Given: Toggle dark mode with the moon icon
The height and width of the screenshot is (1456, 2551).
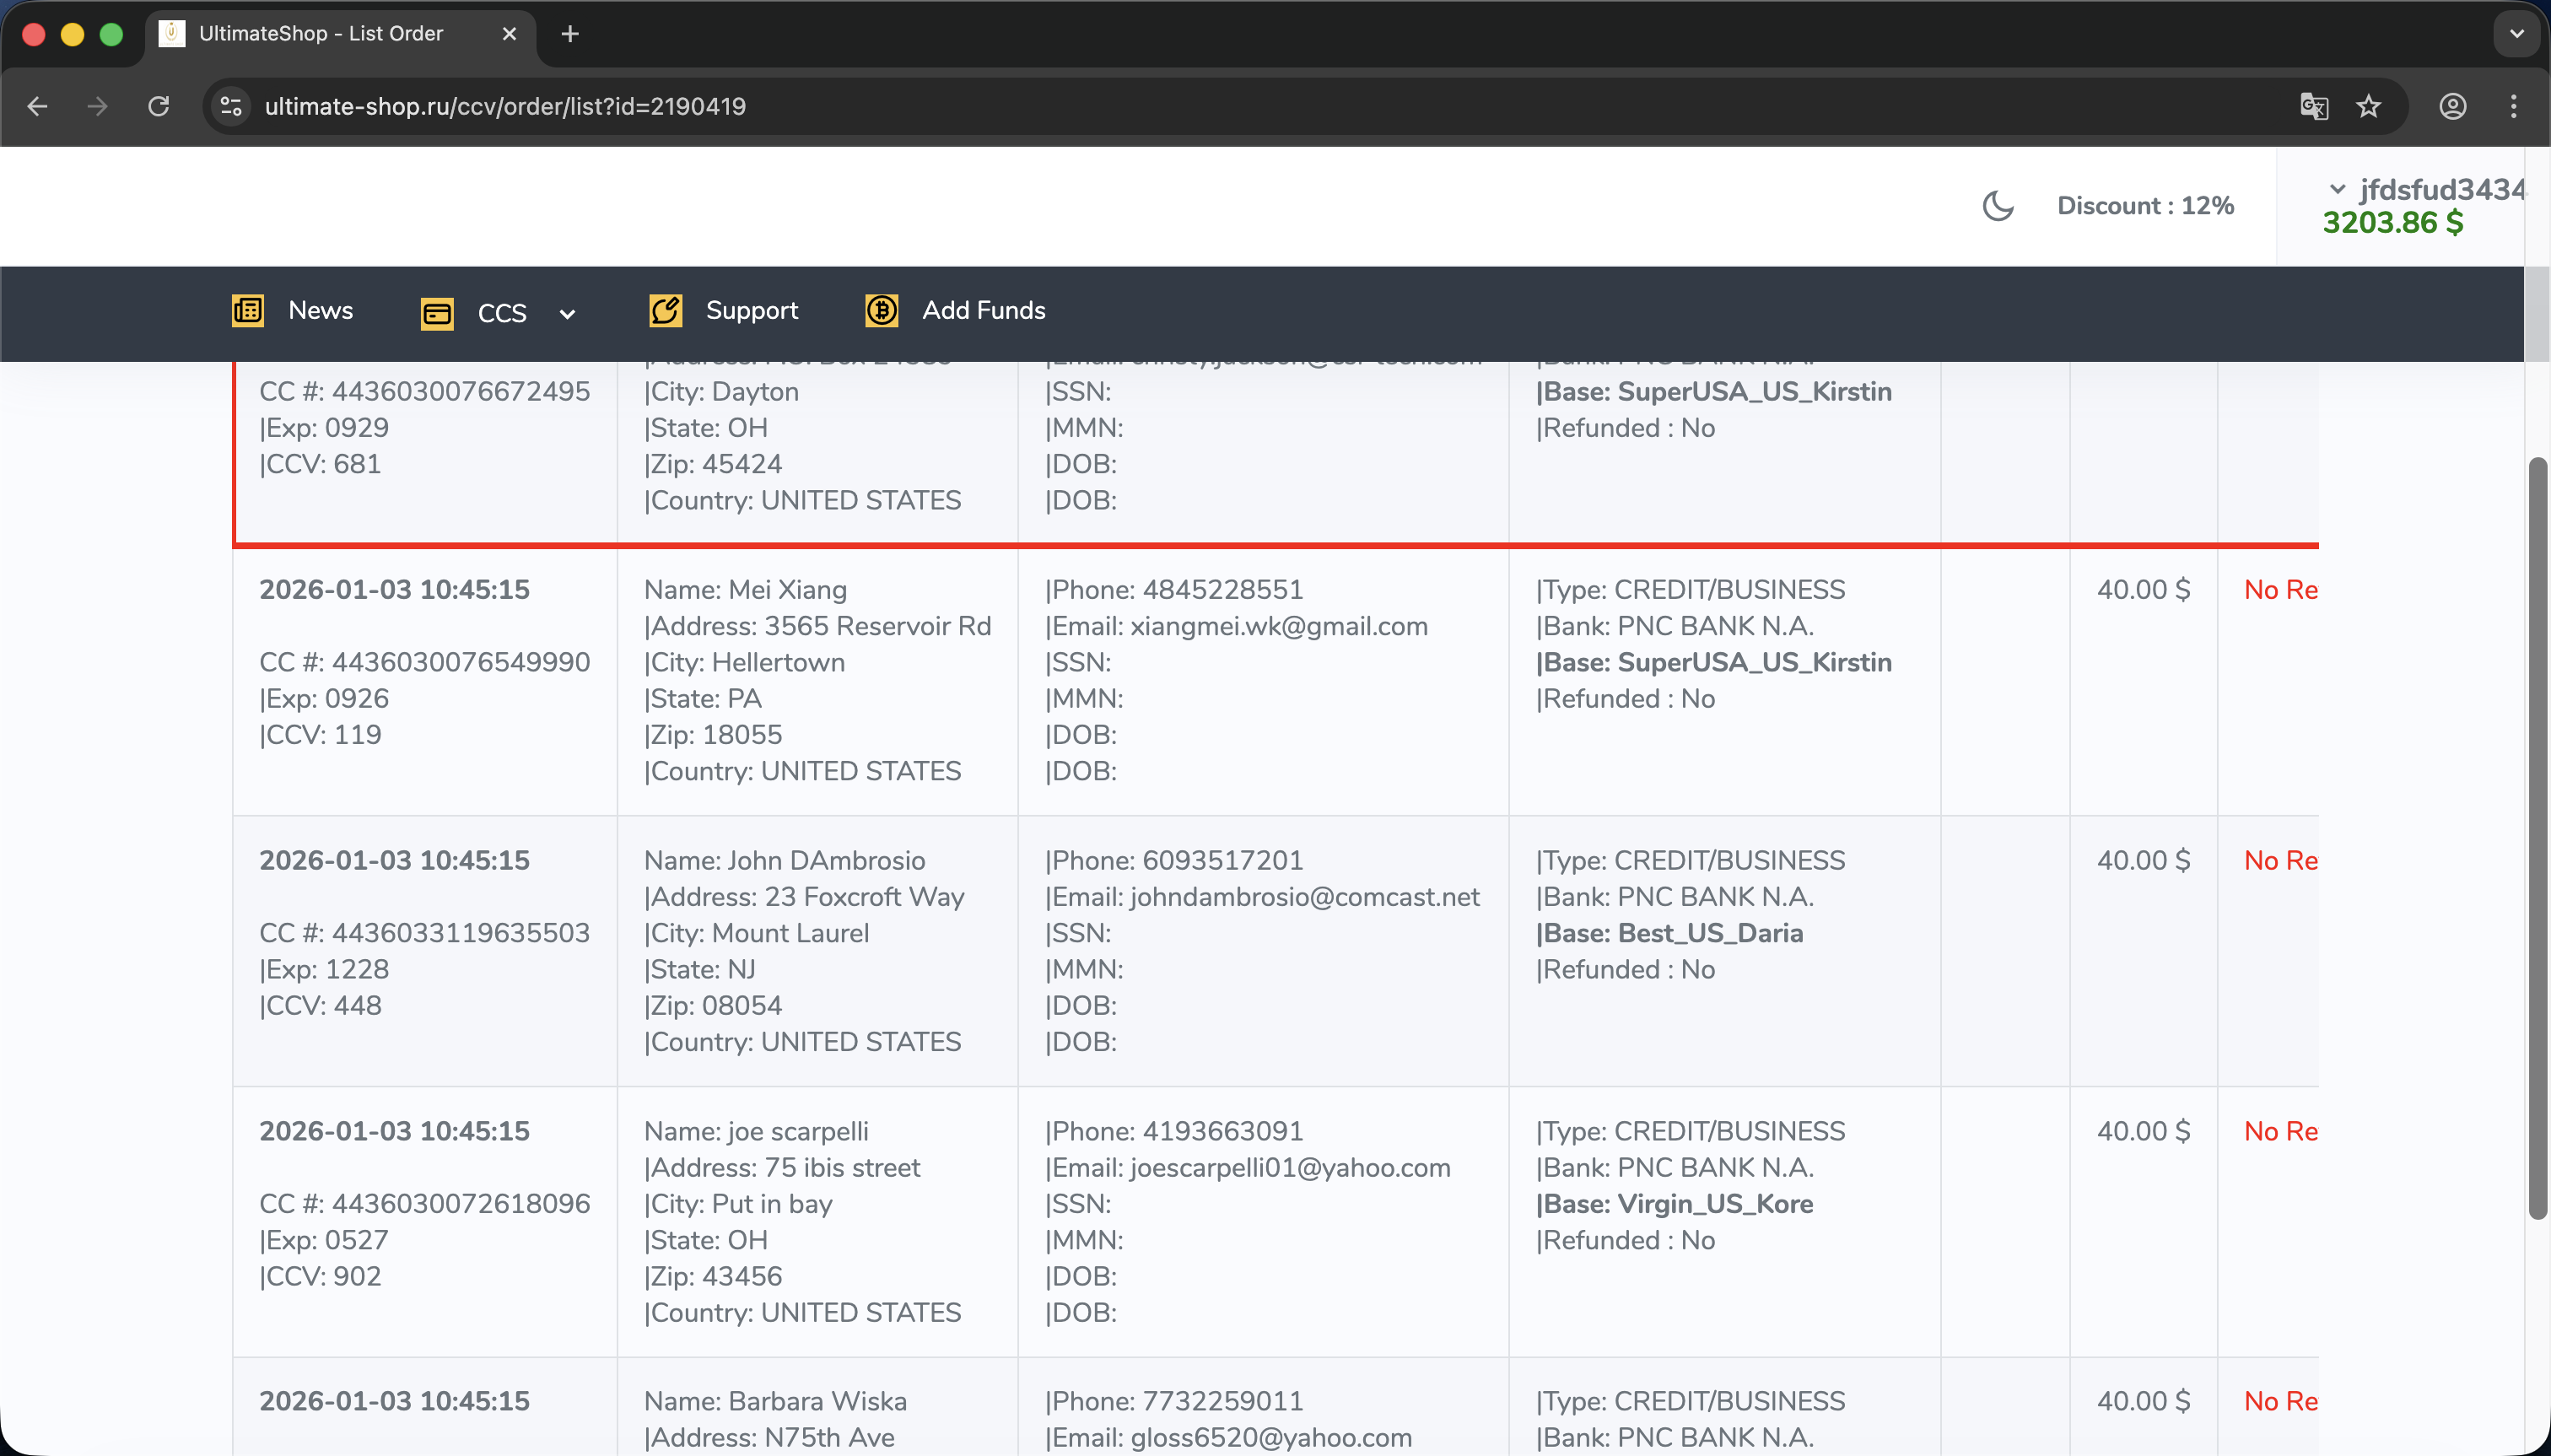Looking at the screenshot, I should pos(1997,206).
